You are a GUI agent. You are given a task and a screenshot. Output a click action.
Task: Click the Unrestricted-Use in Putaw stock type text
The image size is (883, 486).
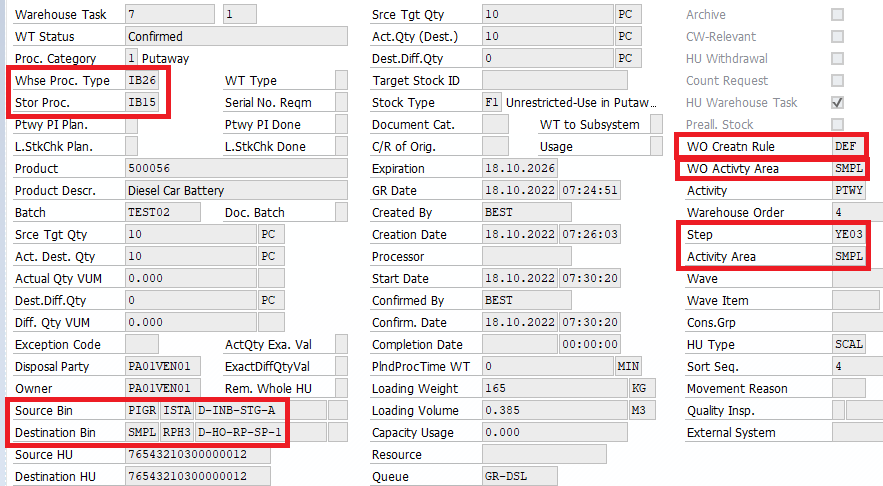click(581, 102)
